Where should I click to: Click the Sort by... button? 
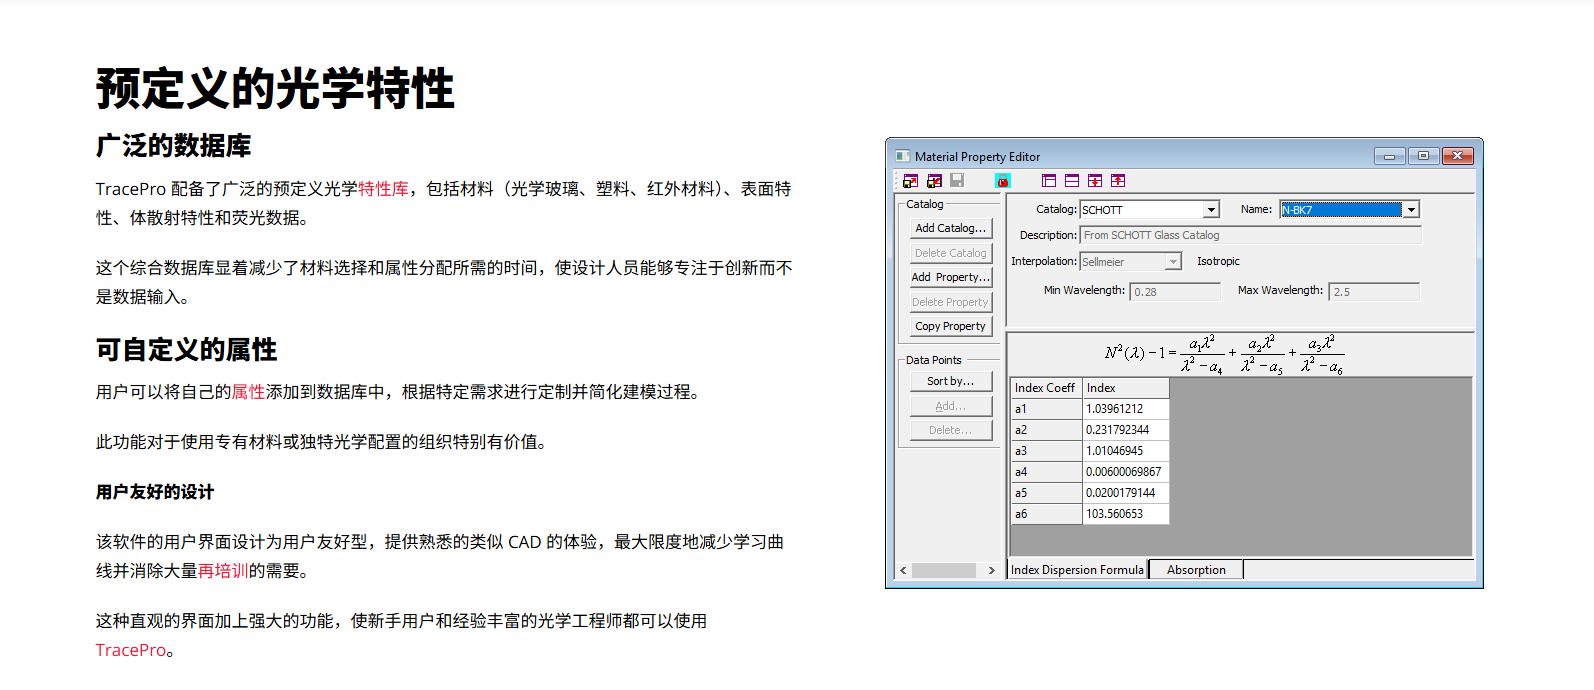[x=950, y=381]
